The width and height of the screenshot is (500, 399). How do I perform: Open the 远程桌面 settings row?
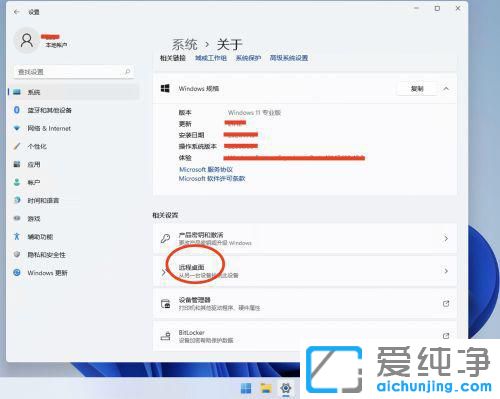tap(305, 271)
